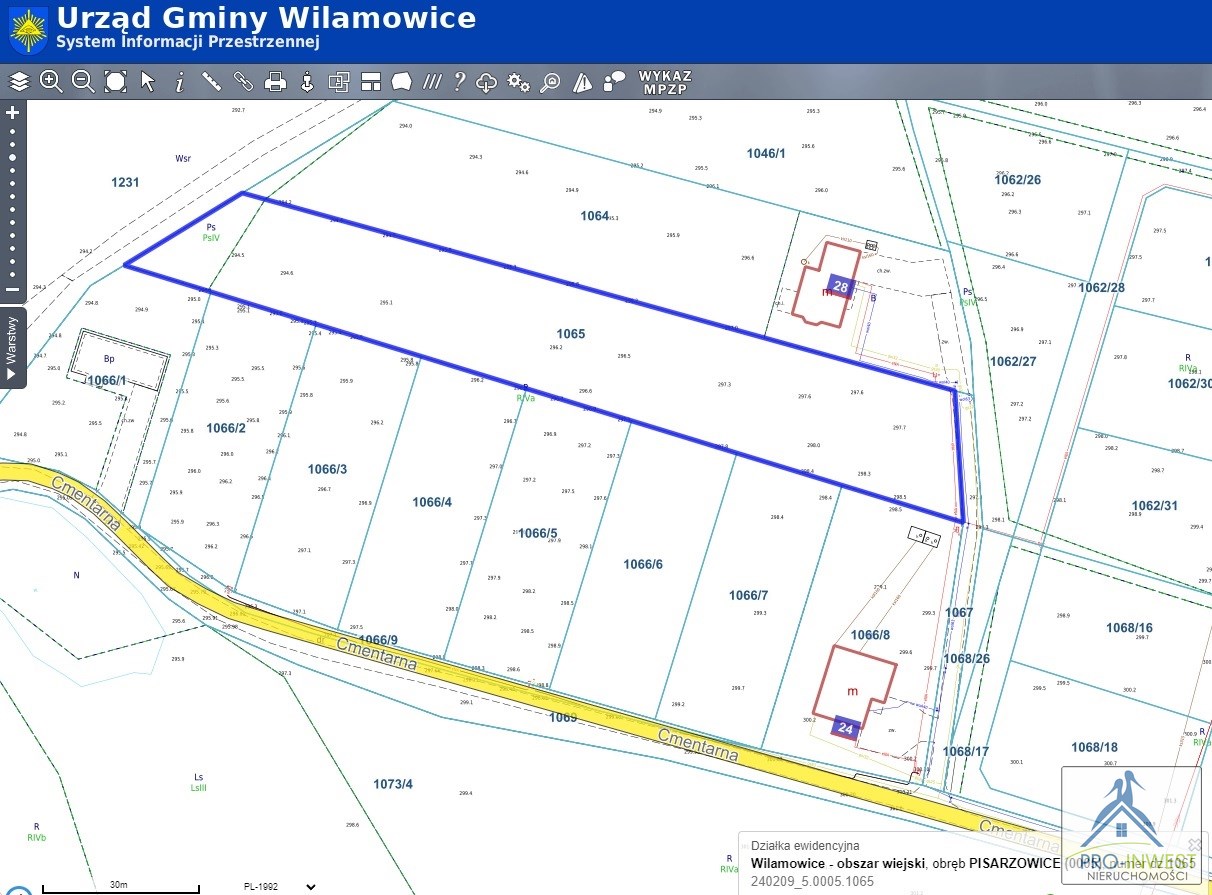Click the printer icon to print map

pyautogui.click(x=276, y=81)
